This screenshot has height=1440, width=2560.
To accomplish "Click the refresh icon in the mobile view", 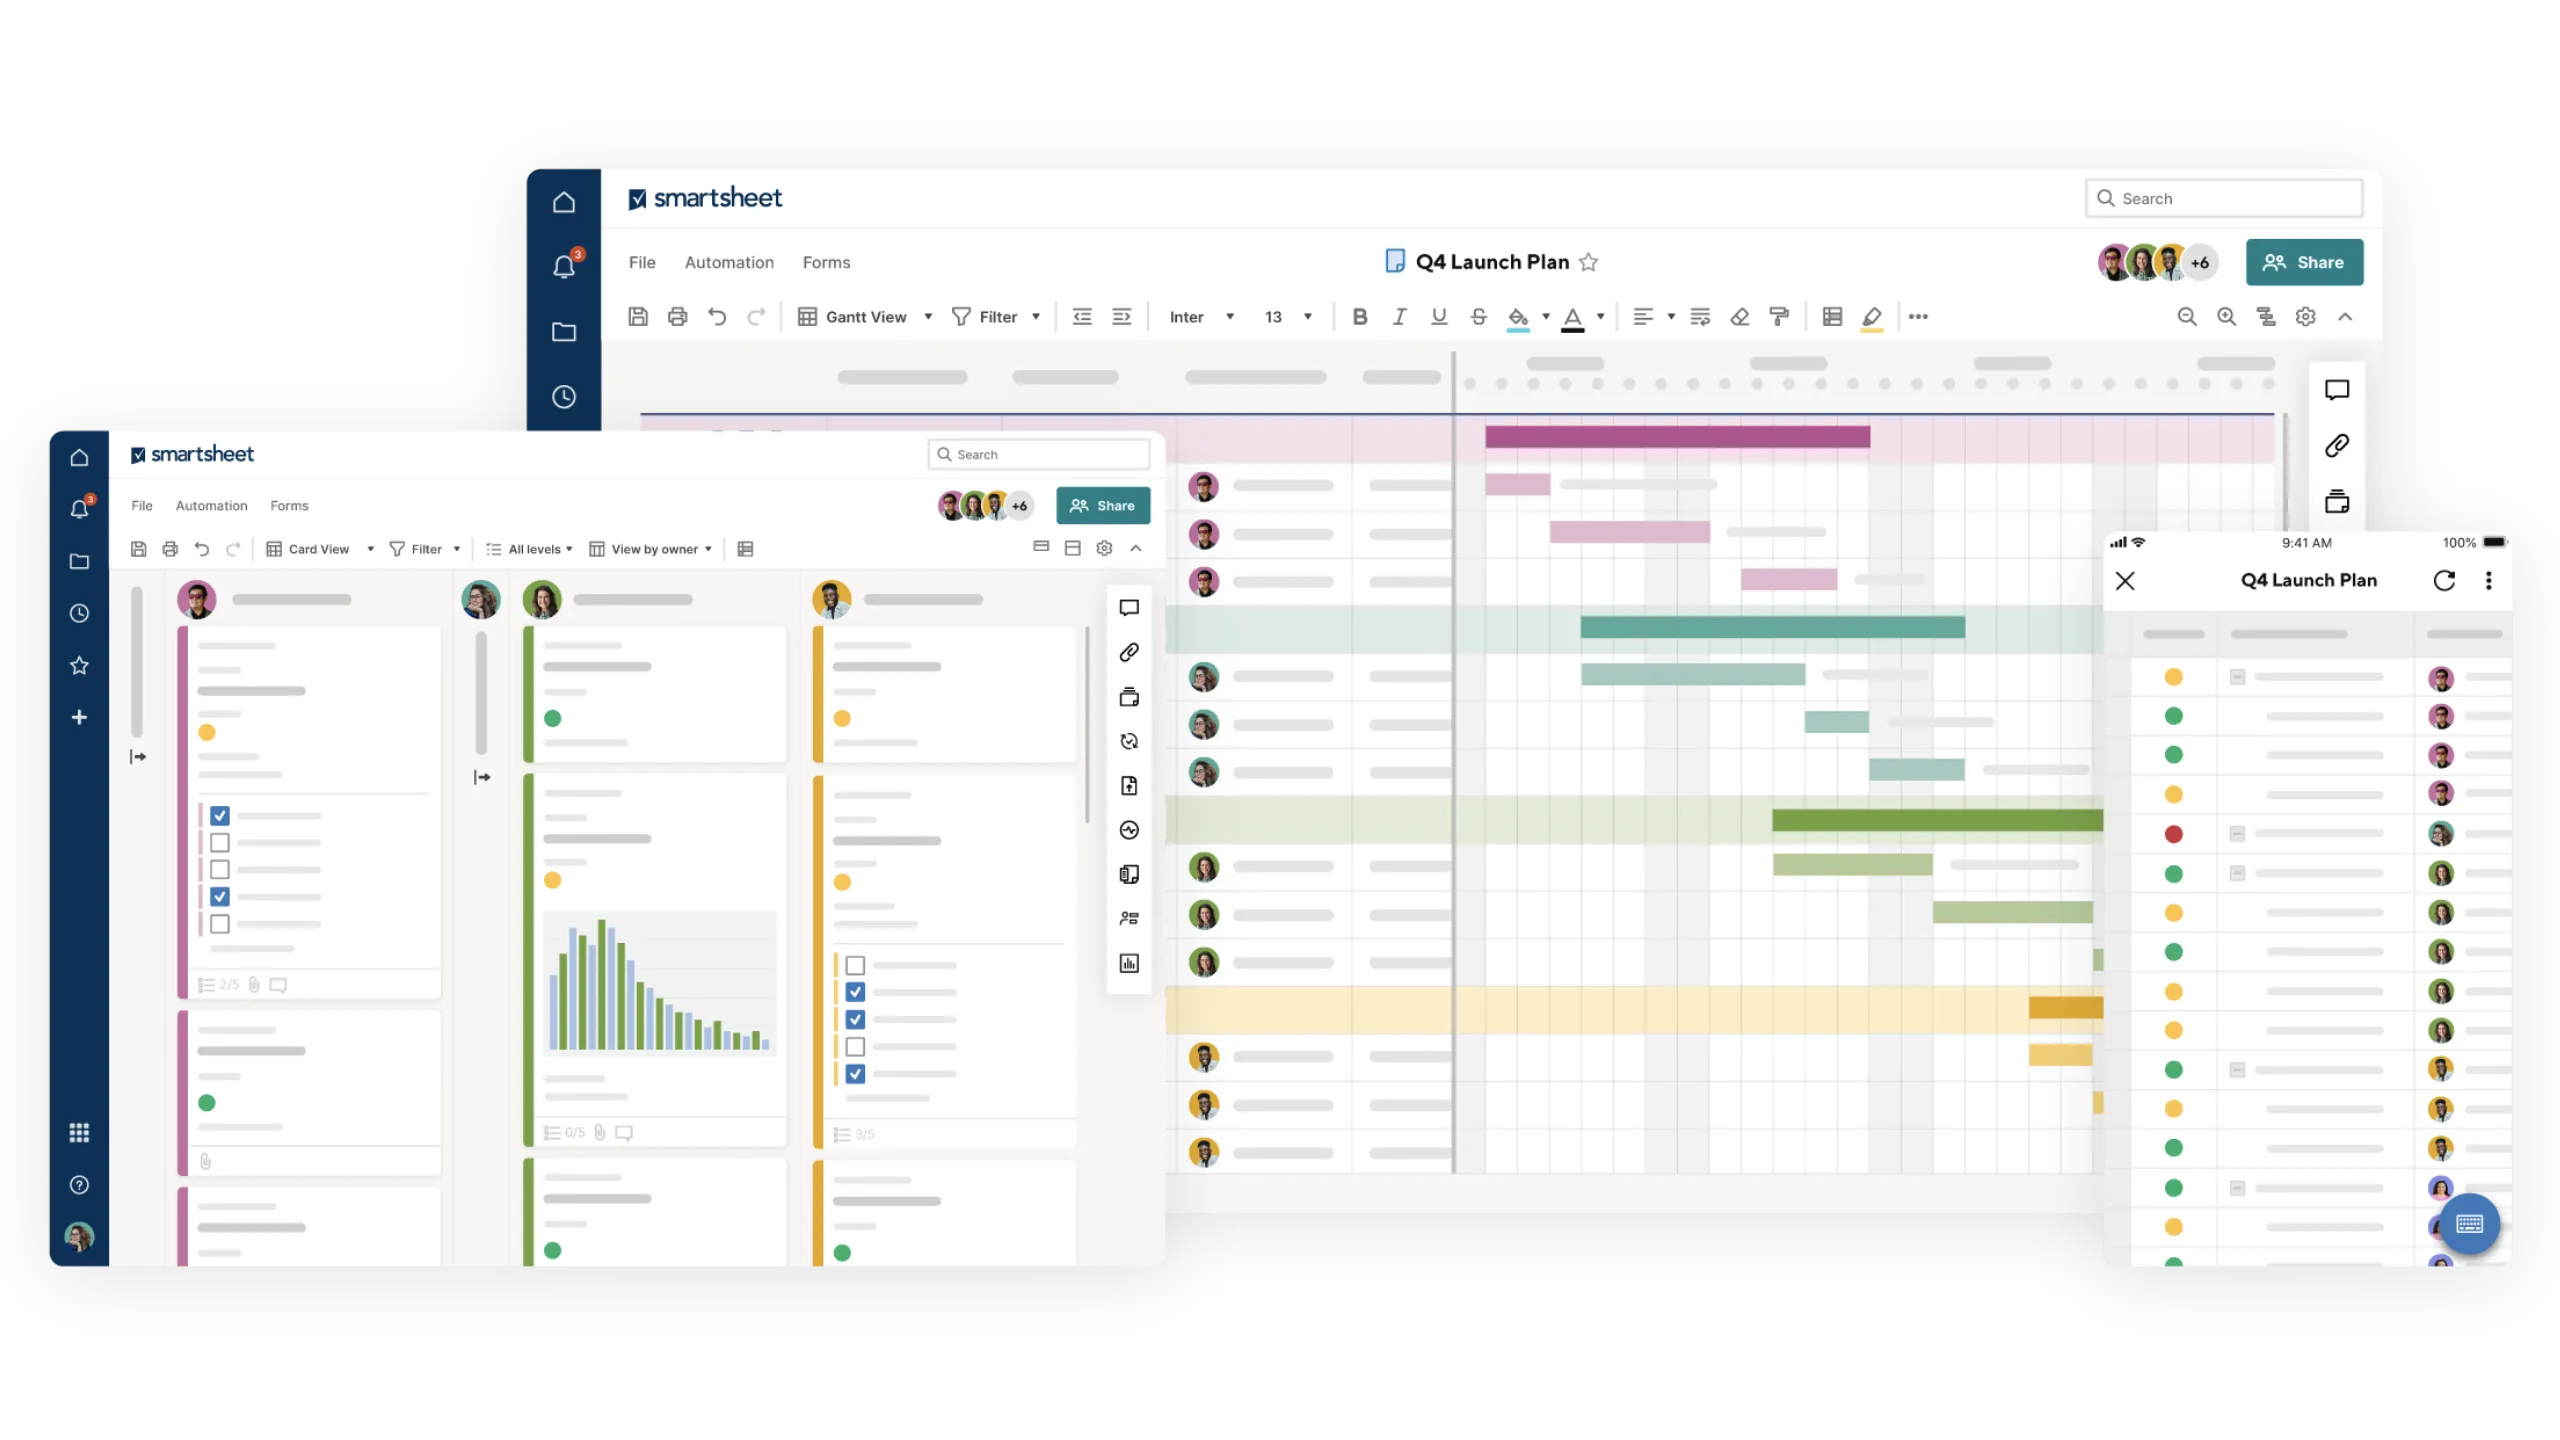I will click(2444, 581).
